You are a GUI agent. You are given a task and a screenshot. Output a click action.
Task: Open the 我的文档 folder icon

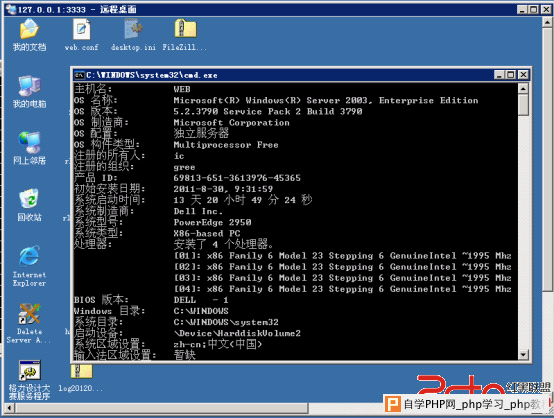tap(29, 29)
